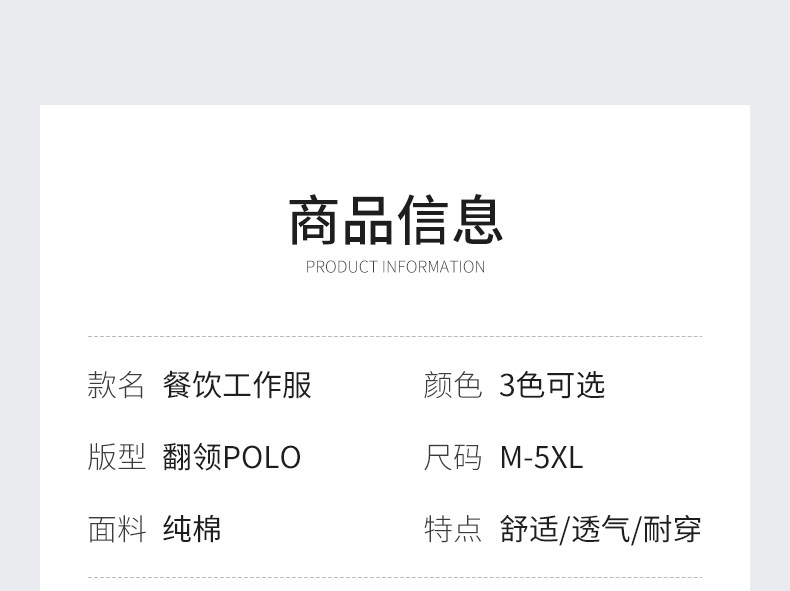Click the 3色可选 color value
This screenshot has width=790, height=591.
(552, 385)
